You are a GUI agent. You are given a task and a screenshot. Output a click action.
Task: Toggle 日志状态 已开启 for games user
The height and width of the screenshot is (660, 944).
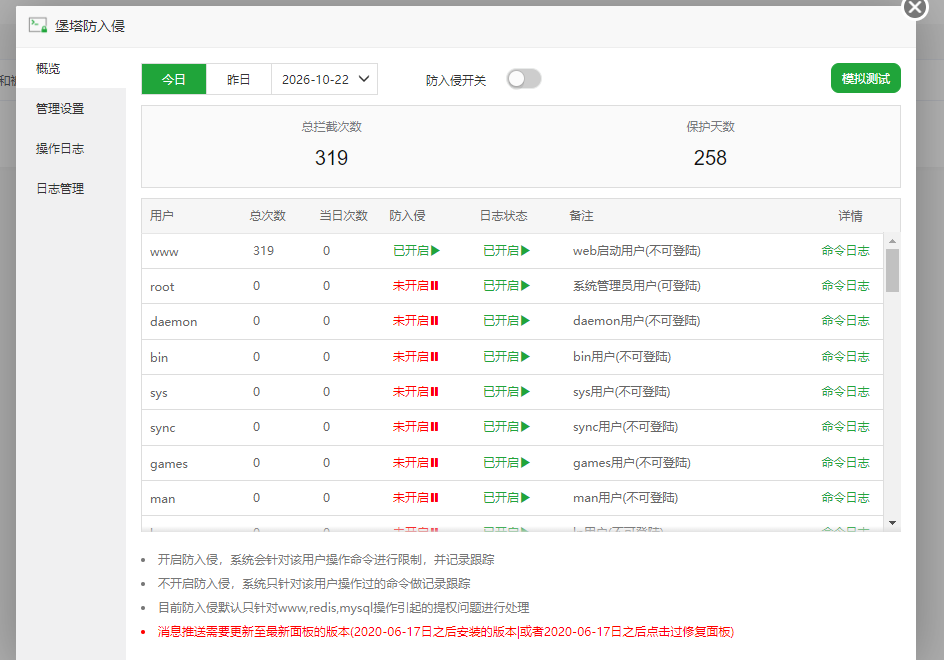click(x=507, y=462)
